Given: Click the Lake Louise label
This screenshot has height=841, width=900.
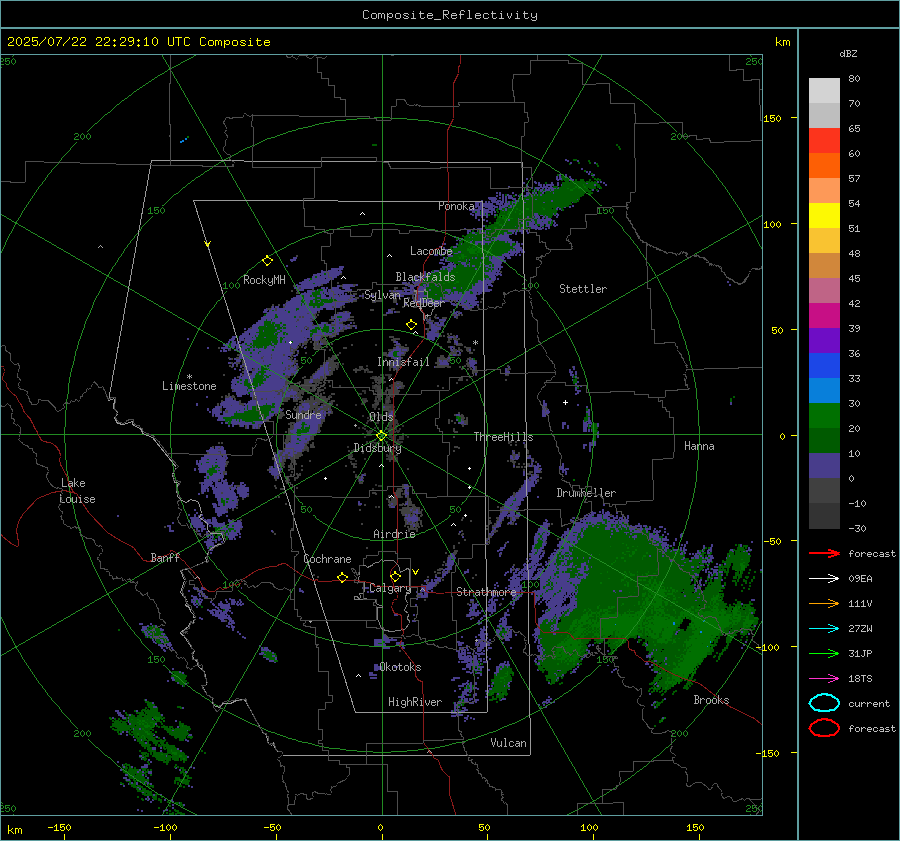Looking at the screenshot, I should (x=77, y=491).
